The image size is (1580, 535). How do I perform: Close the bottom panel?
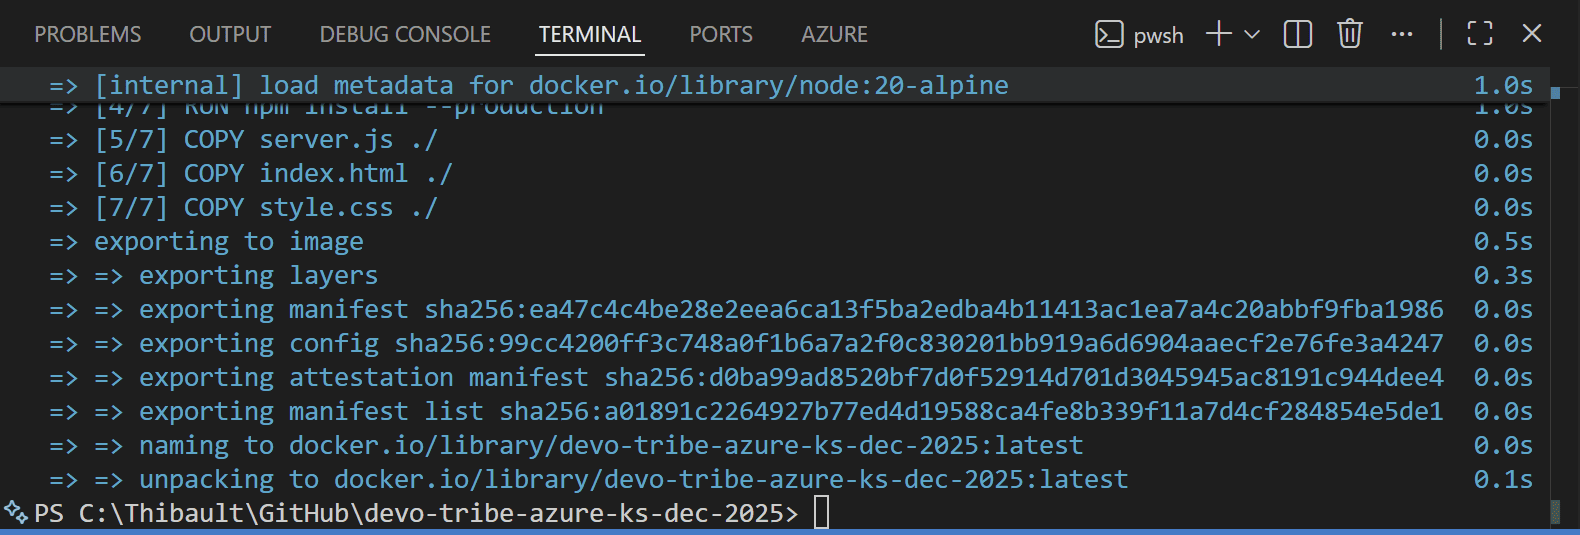tap(1531, 34)
